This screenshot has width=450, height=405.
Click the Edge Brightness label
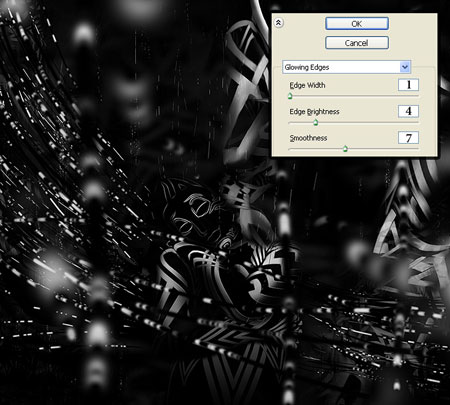coord(314,112)
